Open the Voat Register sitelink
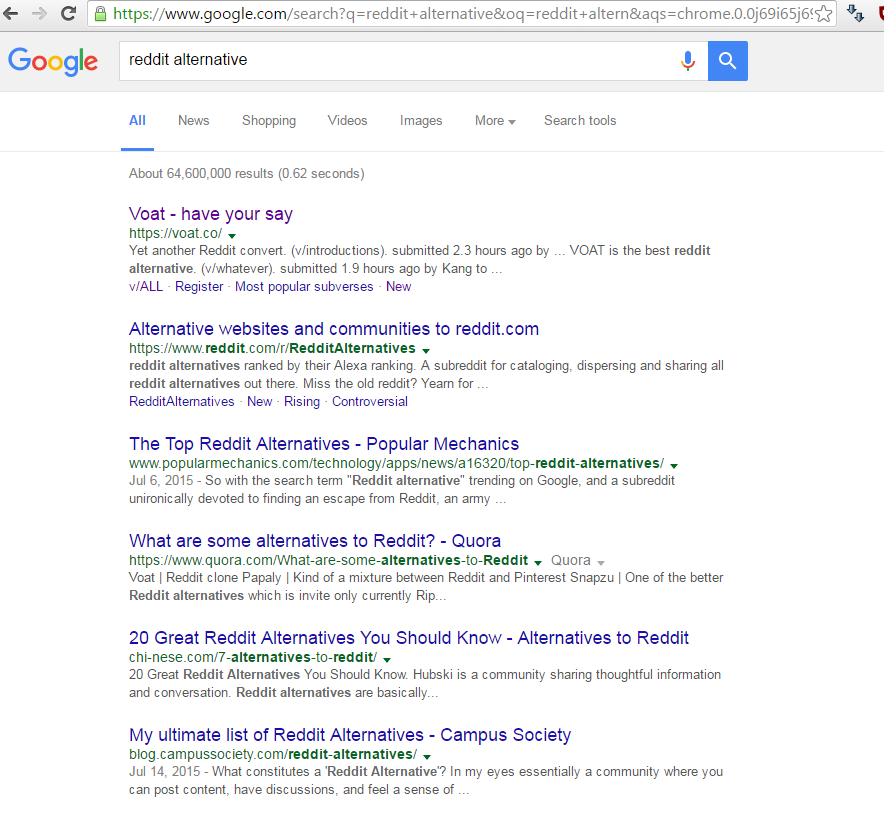This screenshot has height=814, width=884. click(x=199, y=286)
